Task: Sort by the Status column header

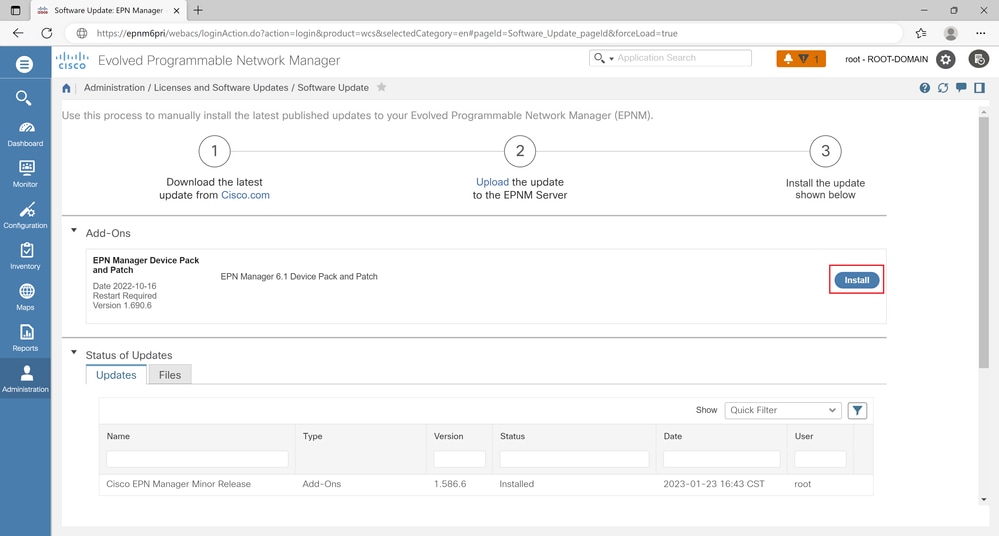Action: (512, 437)
